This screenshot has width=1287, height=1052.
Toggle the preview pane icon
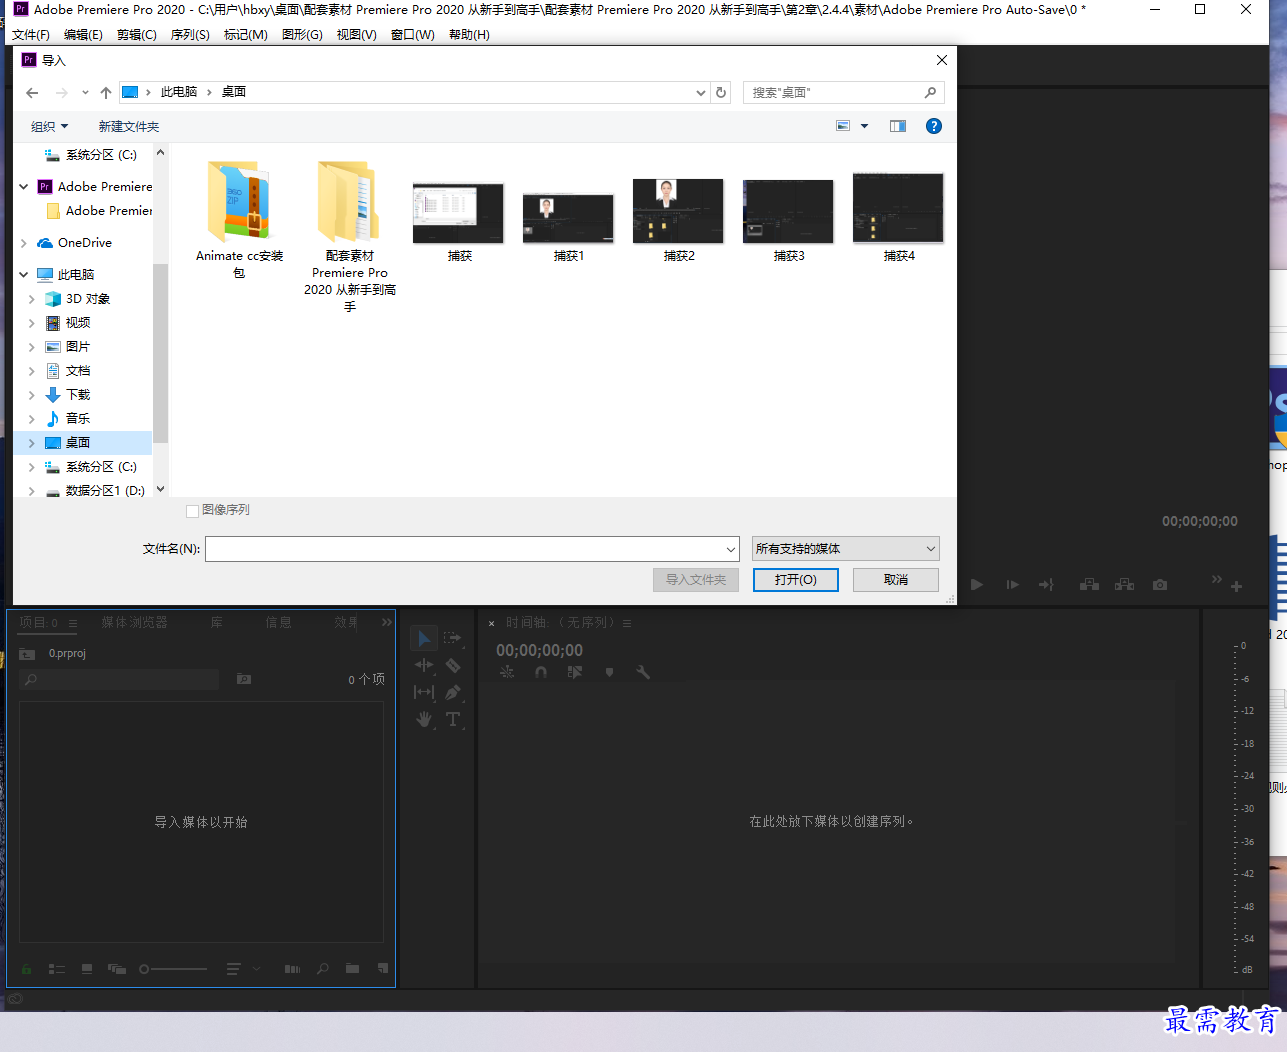click(x=898, y=126)
